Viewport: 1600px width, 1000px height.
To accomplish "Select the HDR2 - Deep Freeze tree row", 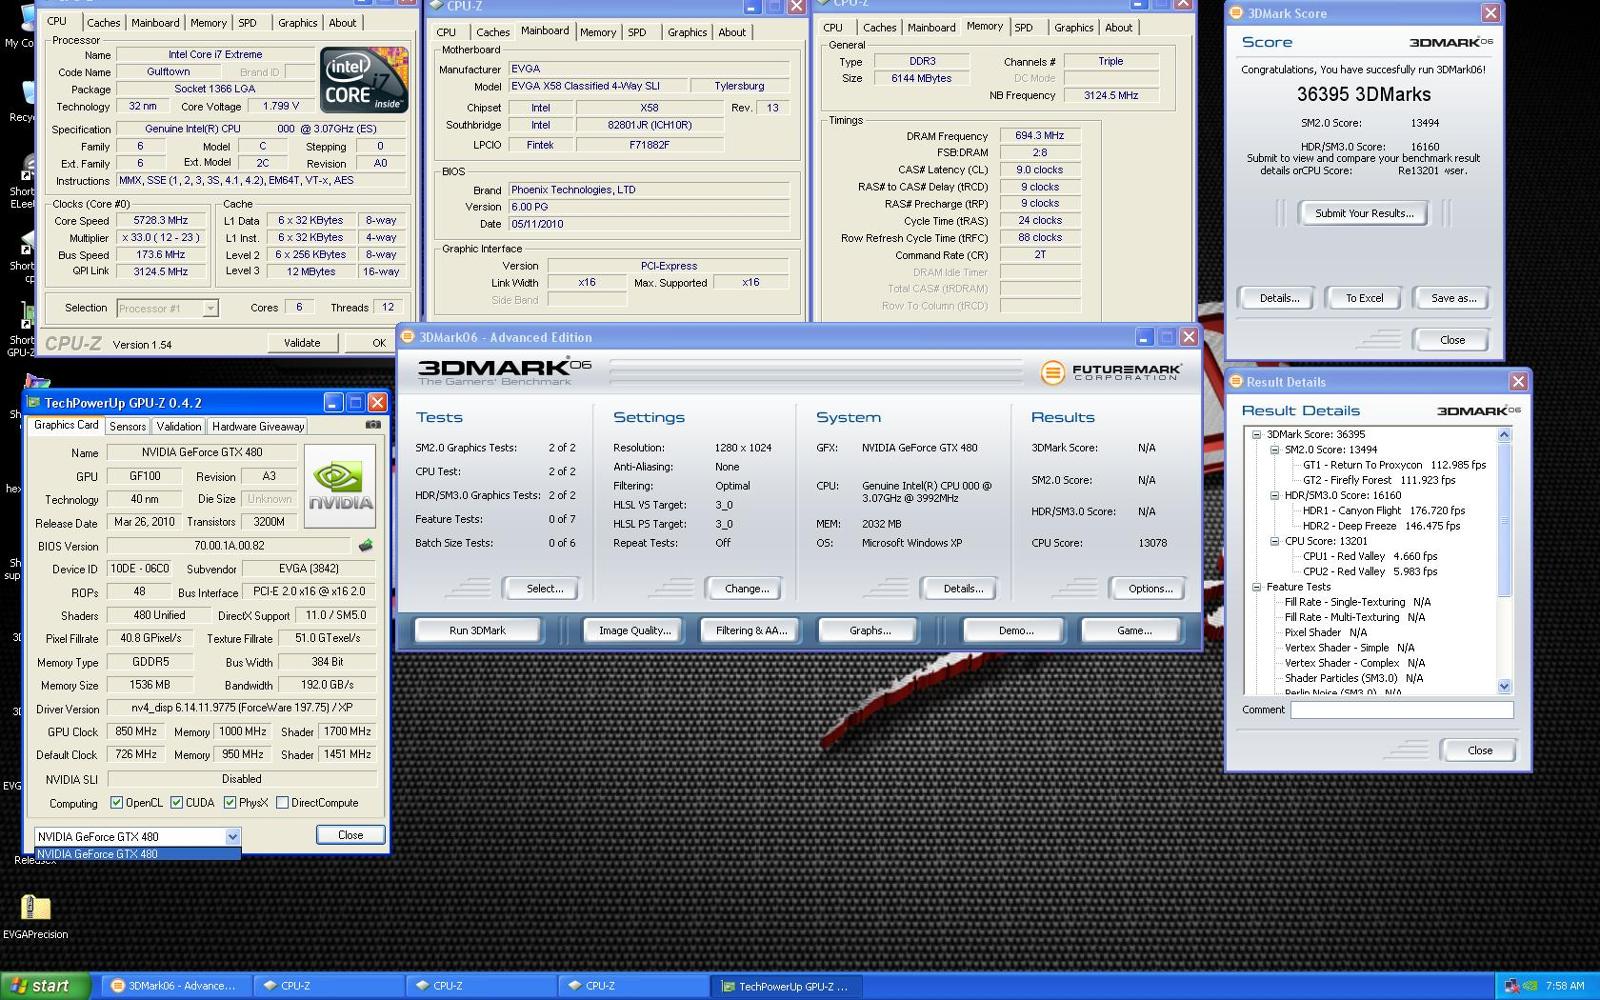I will click(1381, 526).
